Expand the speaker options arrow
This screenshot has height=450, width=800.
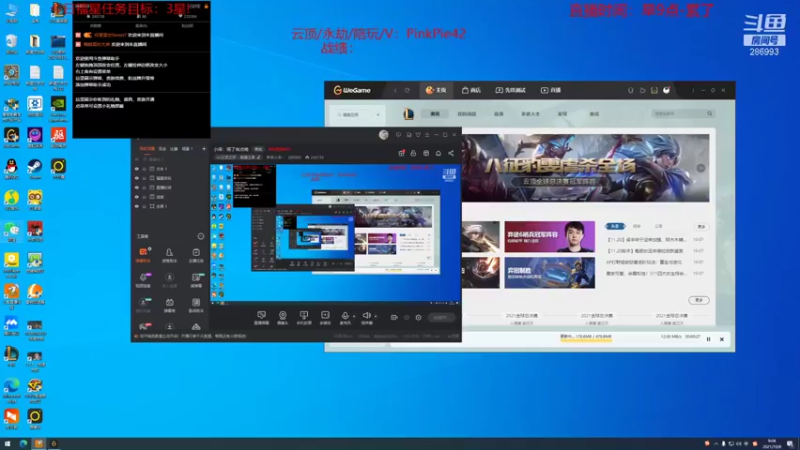[x=376, y=316]
